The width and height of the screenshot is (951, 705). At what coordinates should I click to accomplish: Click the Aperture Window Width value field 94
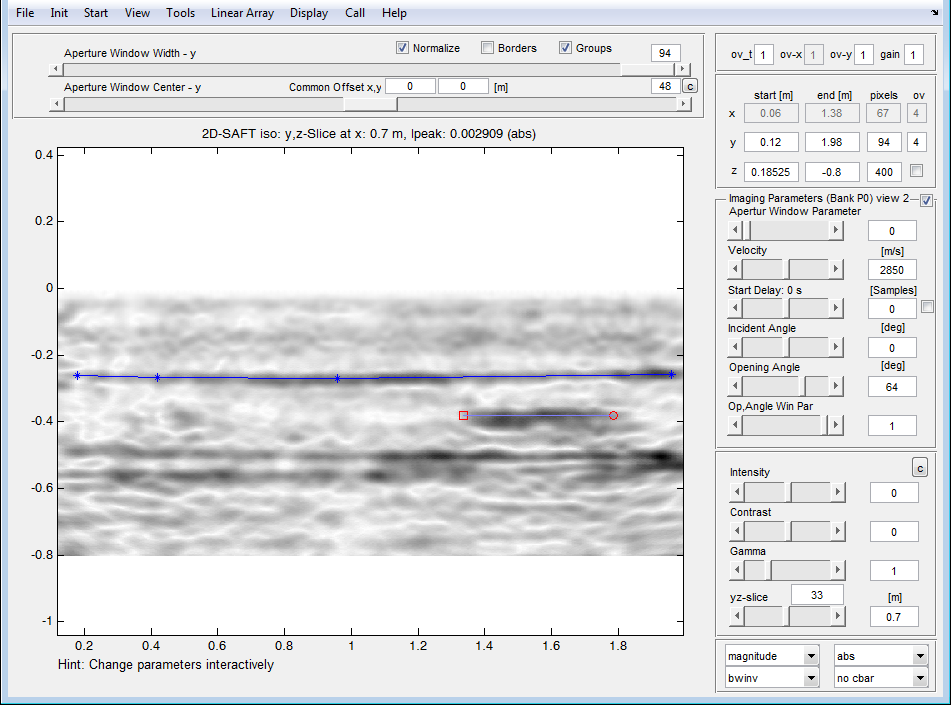pyautogui.click(x=665, y=53)
